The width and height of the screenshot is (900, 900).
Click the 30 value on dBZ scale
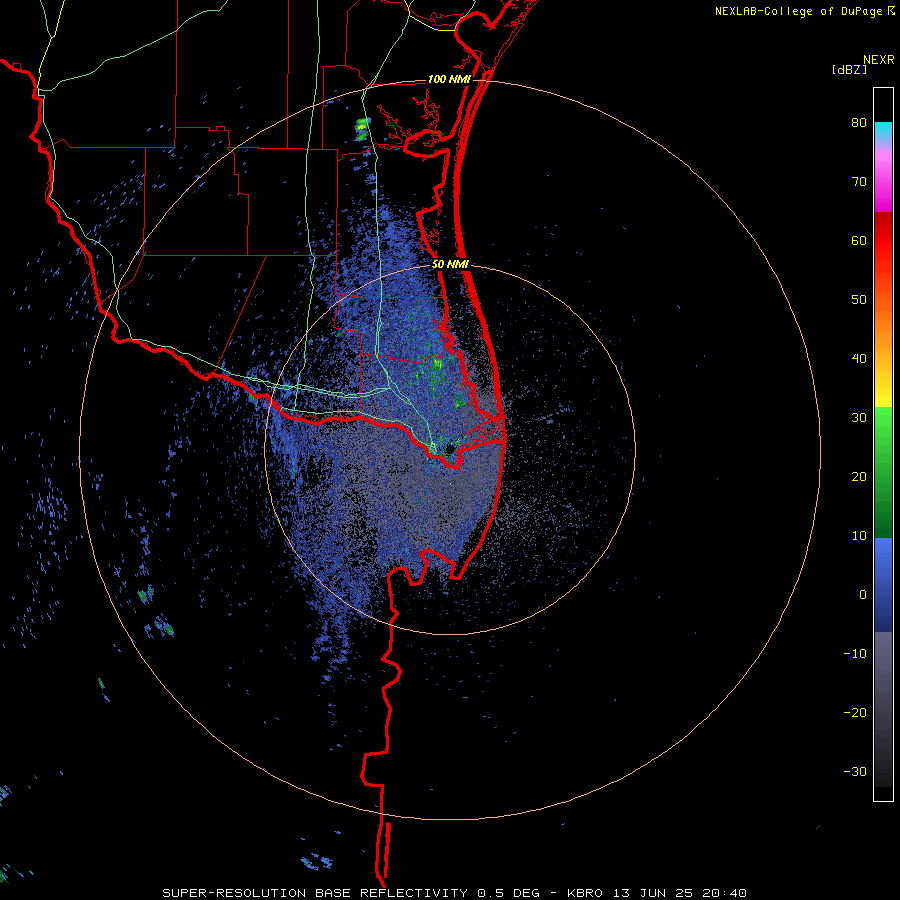[859, 418]
